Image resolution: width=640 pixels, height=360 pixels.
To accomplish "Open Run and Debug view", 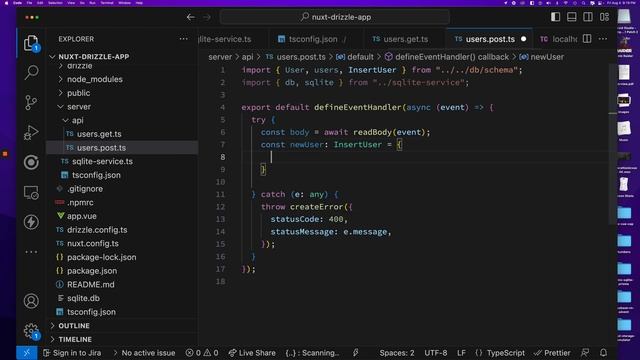I will pos(31,133).
